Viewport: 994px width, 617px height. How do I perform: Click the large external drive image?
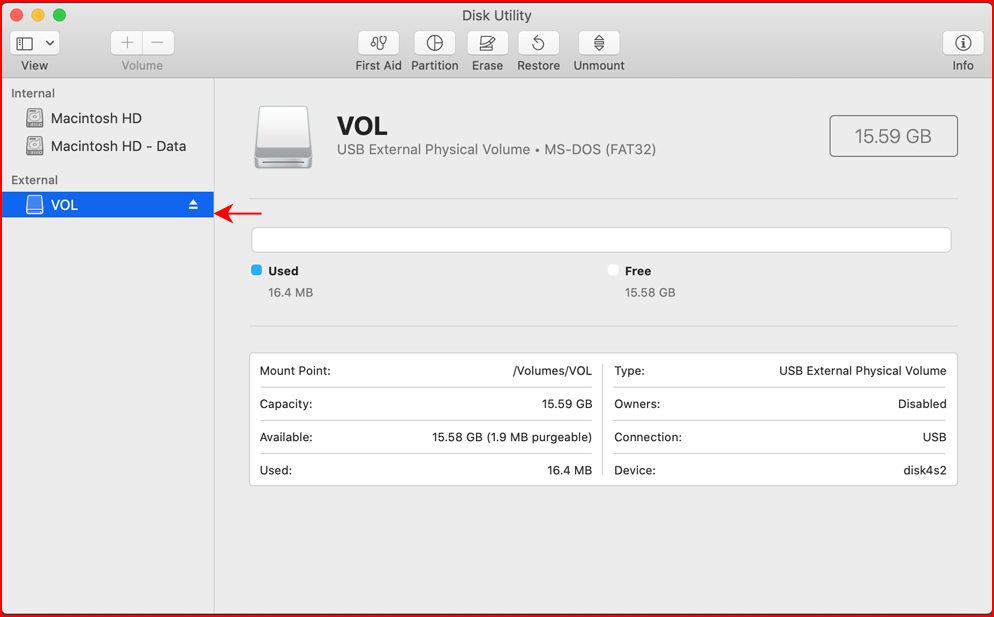click(283, 137)
